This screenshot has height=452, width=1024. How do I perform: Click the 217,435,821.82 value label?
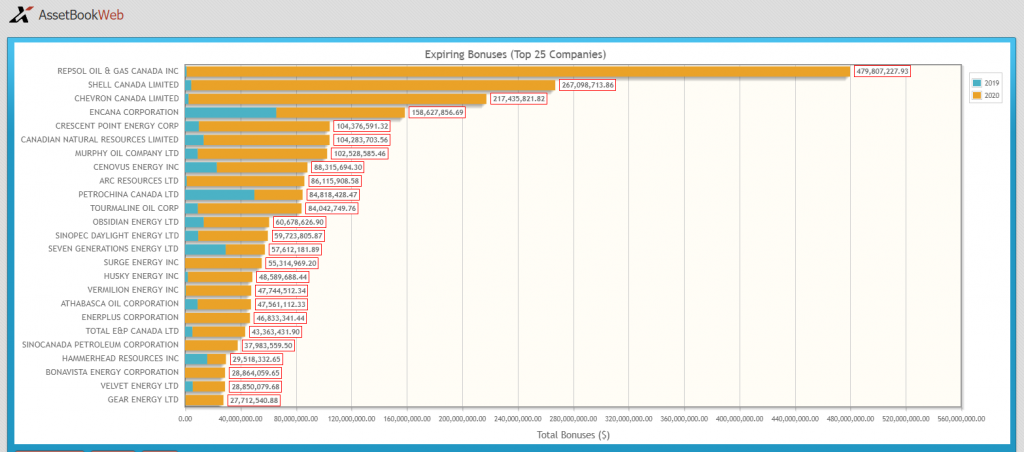(x=518, y=99)
